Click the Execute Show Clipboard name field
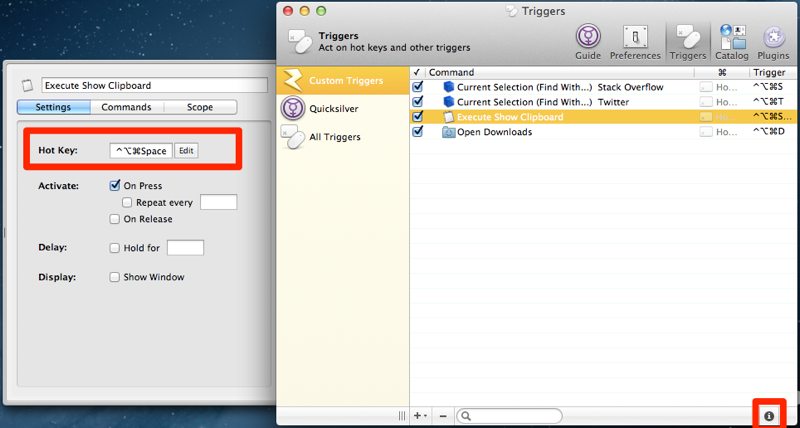 [x=155, y=85]
